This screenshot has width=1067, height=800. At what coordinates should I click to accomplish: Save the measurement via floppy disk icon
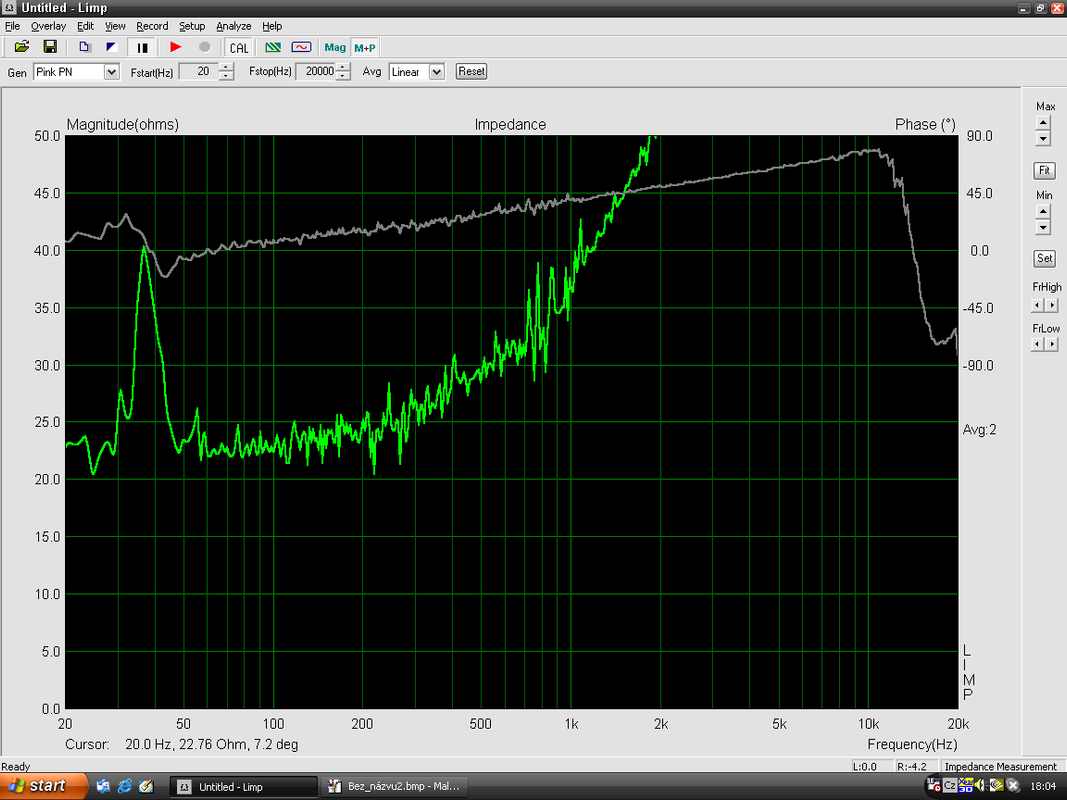[x=50, y=47]
